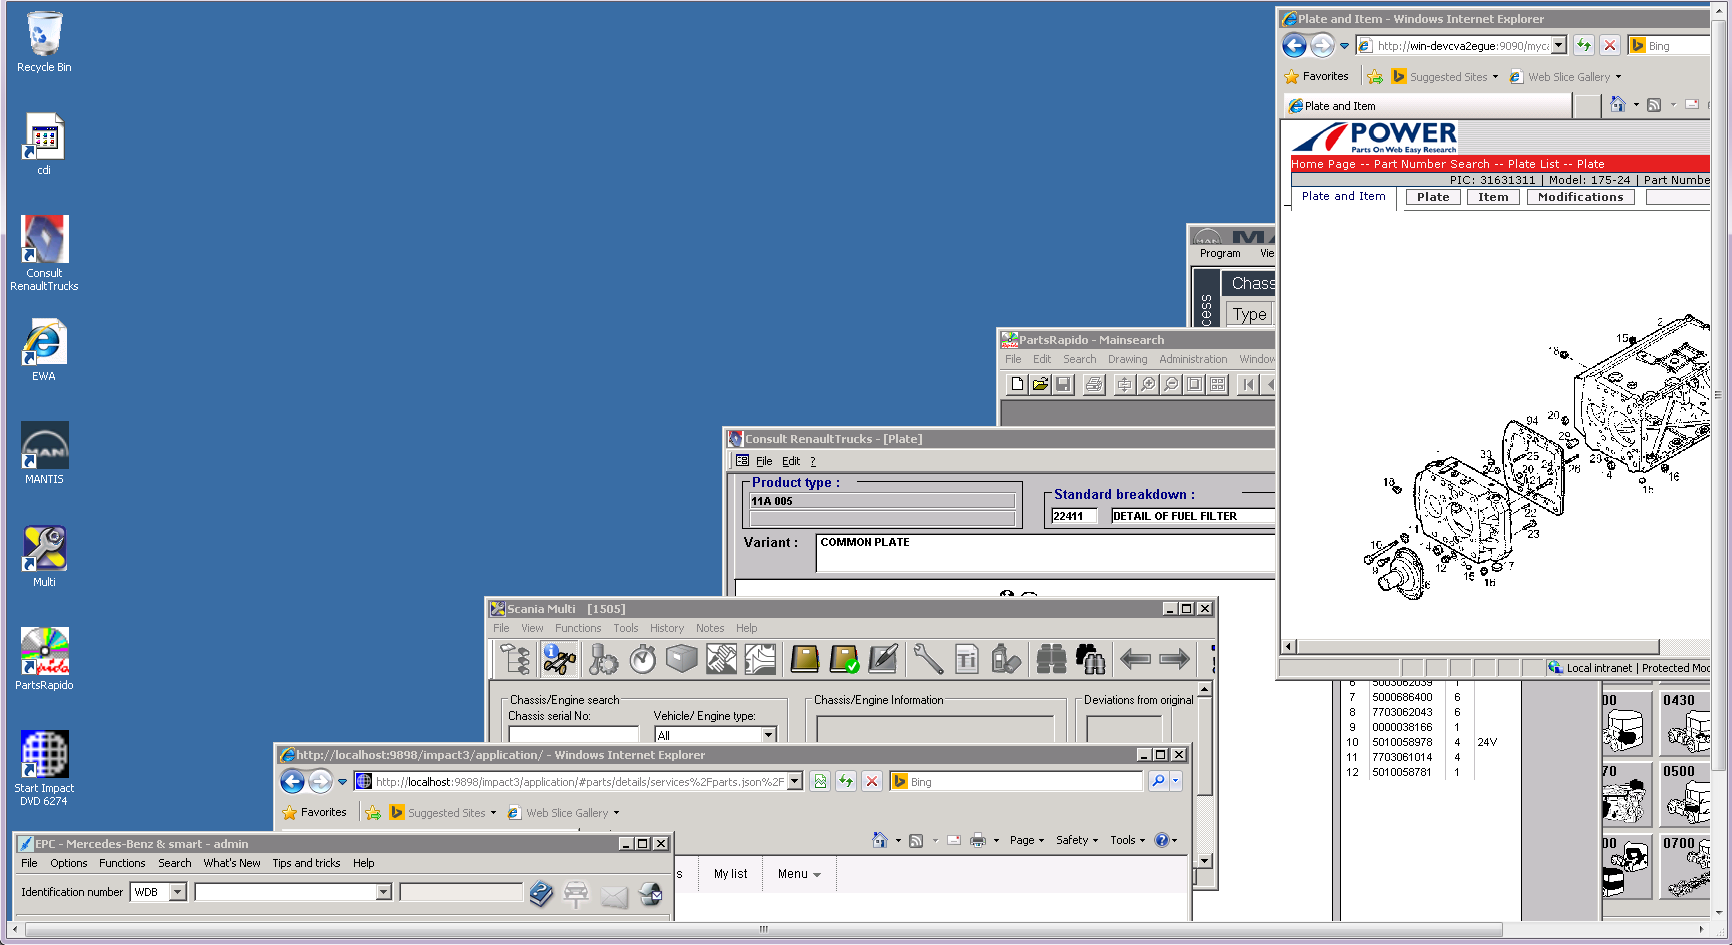Open the WDB identification number dropdown
1732x945 pixels.
click(x=177, y=892)
